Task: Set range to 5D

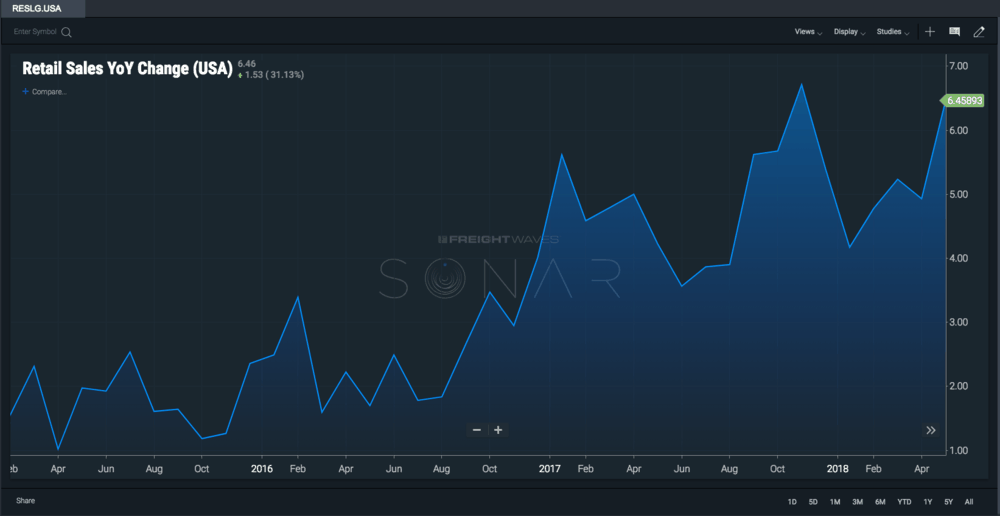Action: (x=813, y=502)
